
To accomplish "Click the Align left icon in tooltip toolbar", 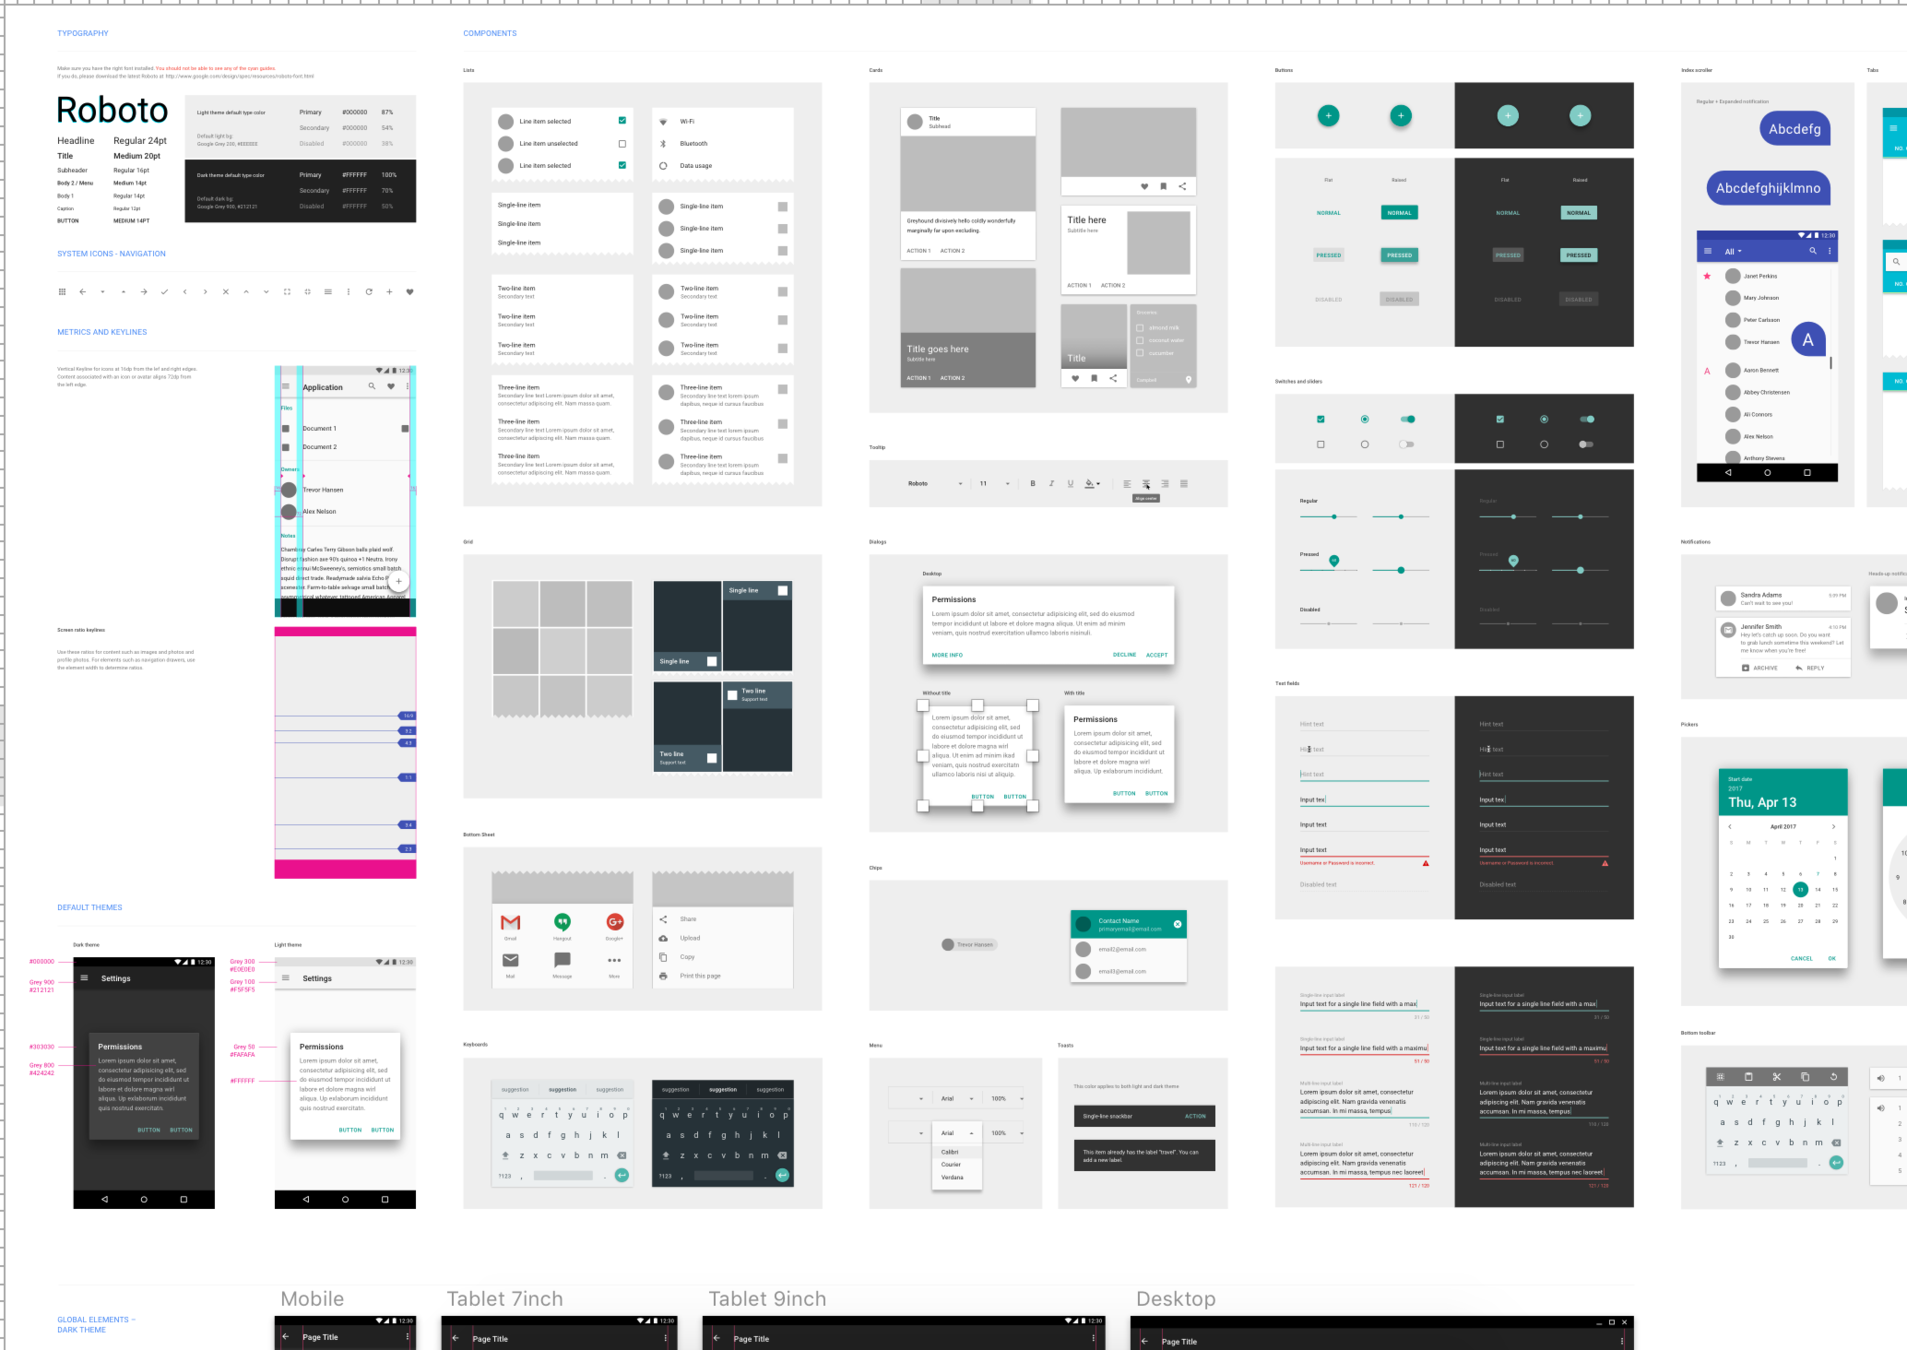I will 1127,484.
